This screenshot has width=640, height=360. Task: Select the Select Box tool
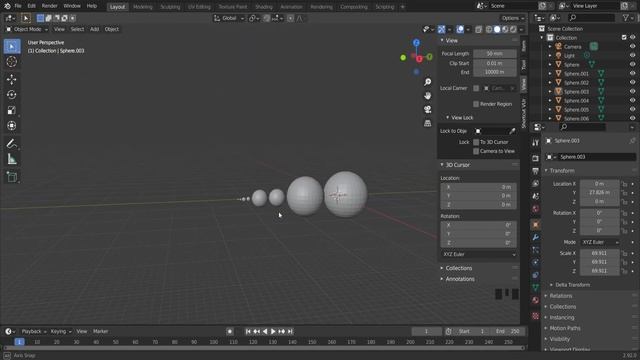[x=12, y=47]
